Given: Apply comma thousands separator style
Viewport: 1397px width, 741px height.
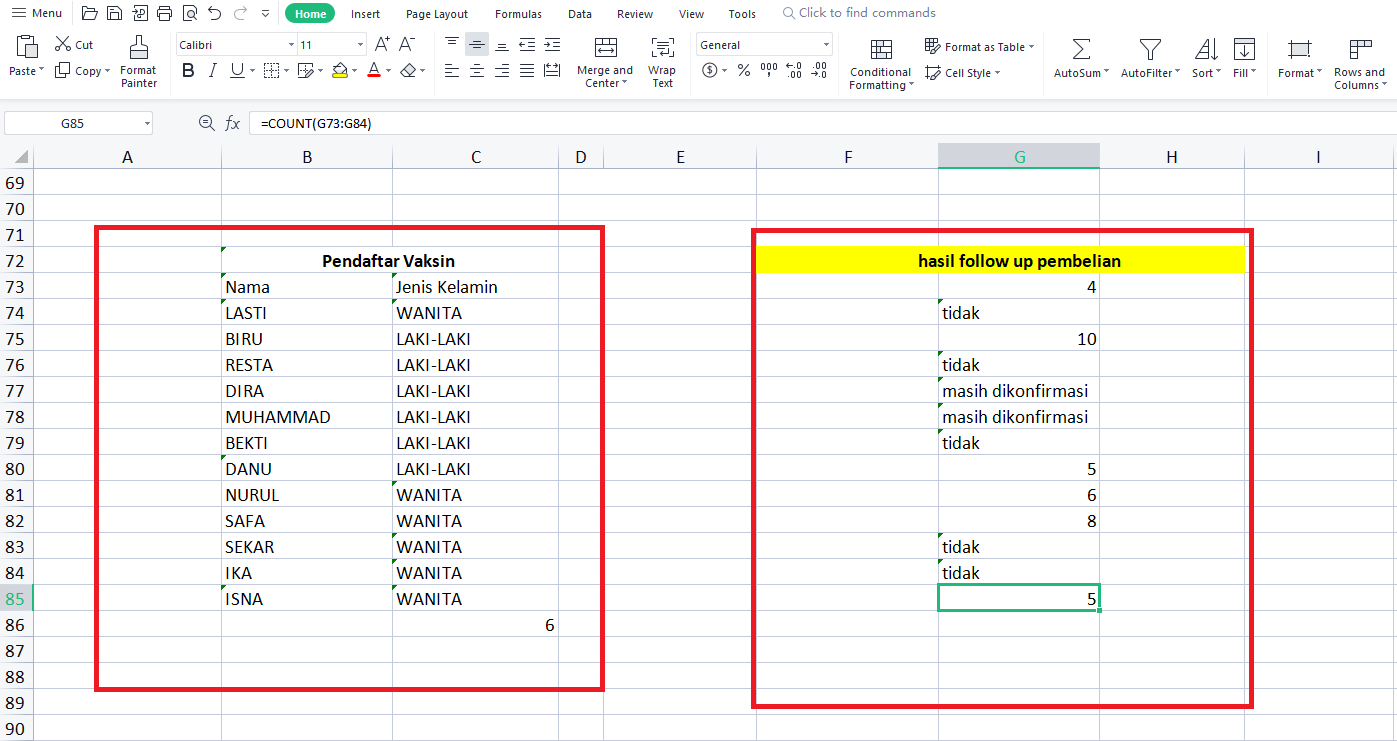Looking at the screenshot, I should point(768,70).
